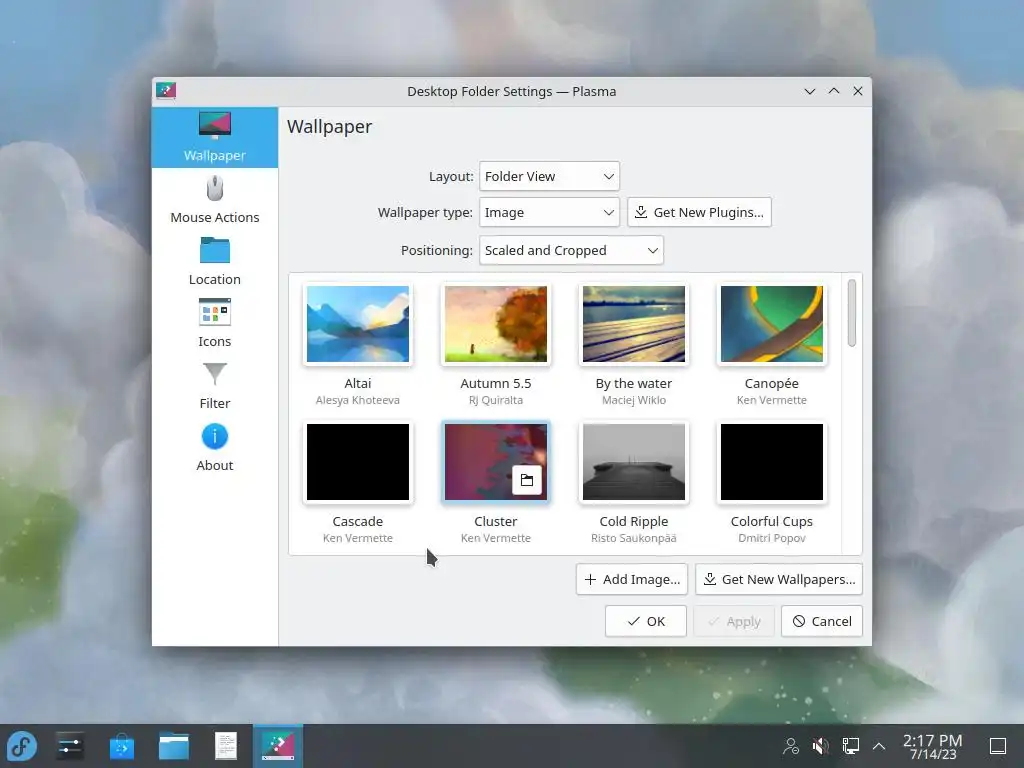
Task: Click Get New Plugins button
Action: 699,212
